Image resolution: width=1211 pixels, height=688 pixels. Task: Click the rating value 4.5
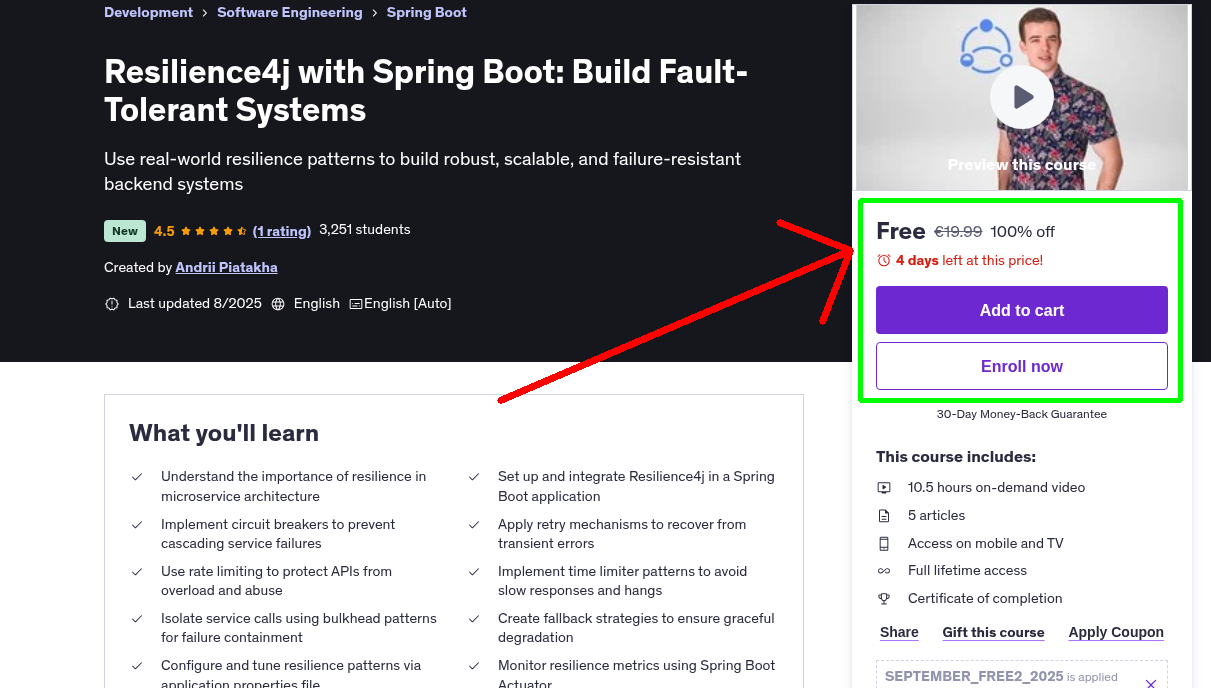164,231
